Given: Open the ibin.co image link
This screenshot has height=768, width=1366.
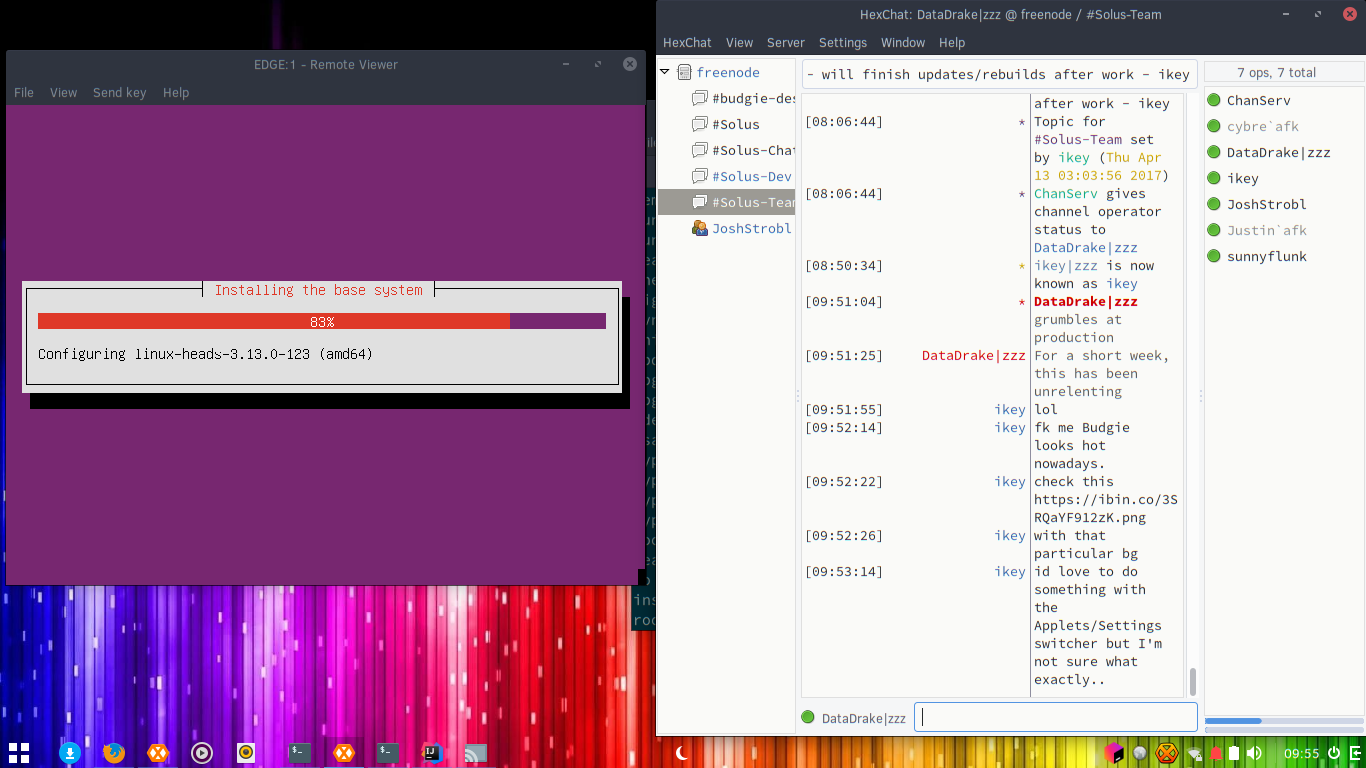Looking at the screenshot, I should coord(1106,508).
